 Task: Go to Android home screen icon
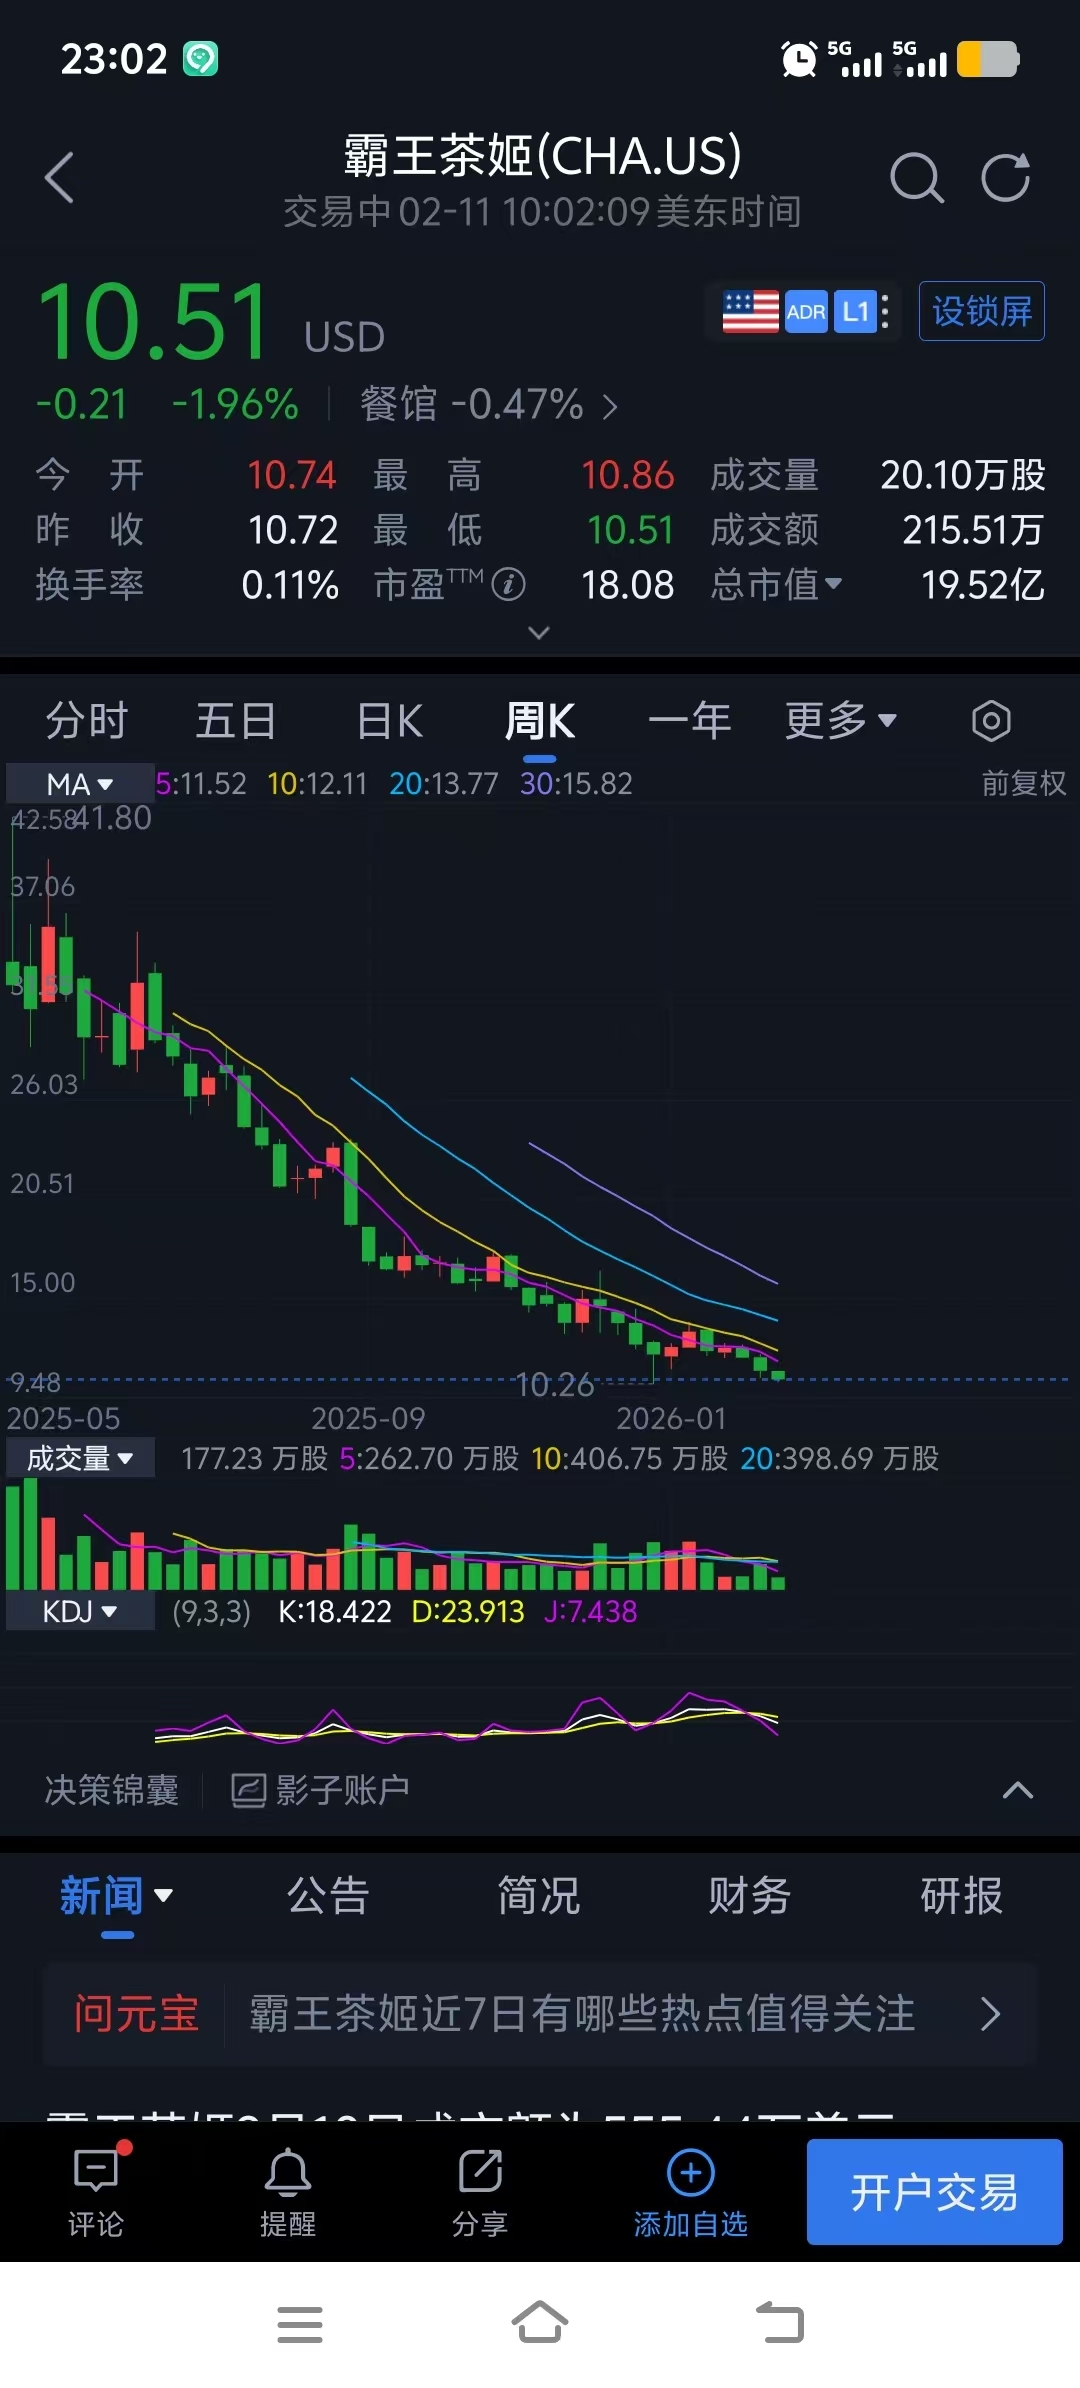(x=540, y=2322)
